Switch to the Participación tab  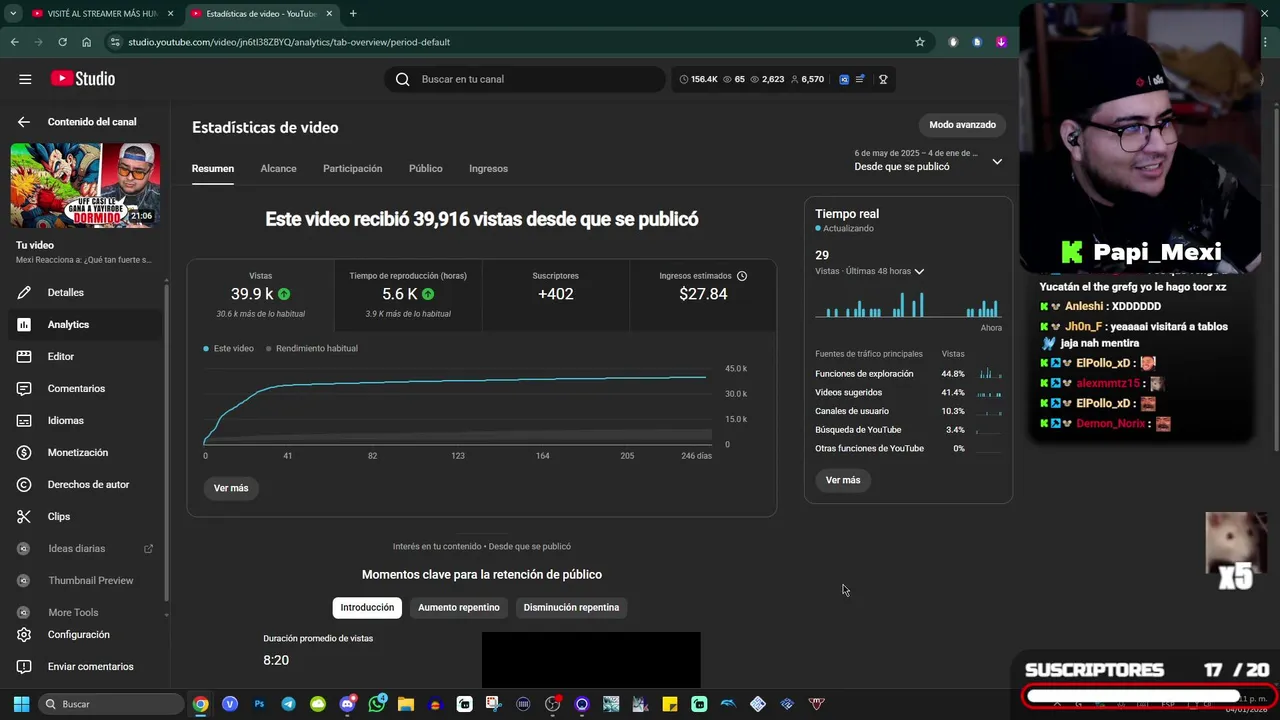pyautogui.click(x=352, y=168)
